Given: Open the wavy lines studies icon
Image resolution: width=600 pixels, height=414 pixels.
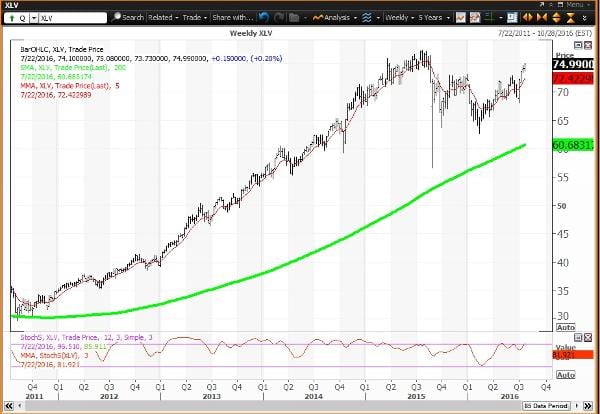Looking at the screenshot, I should click(367, 17).
